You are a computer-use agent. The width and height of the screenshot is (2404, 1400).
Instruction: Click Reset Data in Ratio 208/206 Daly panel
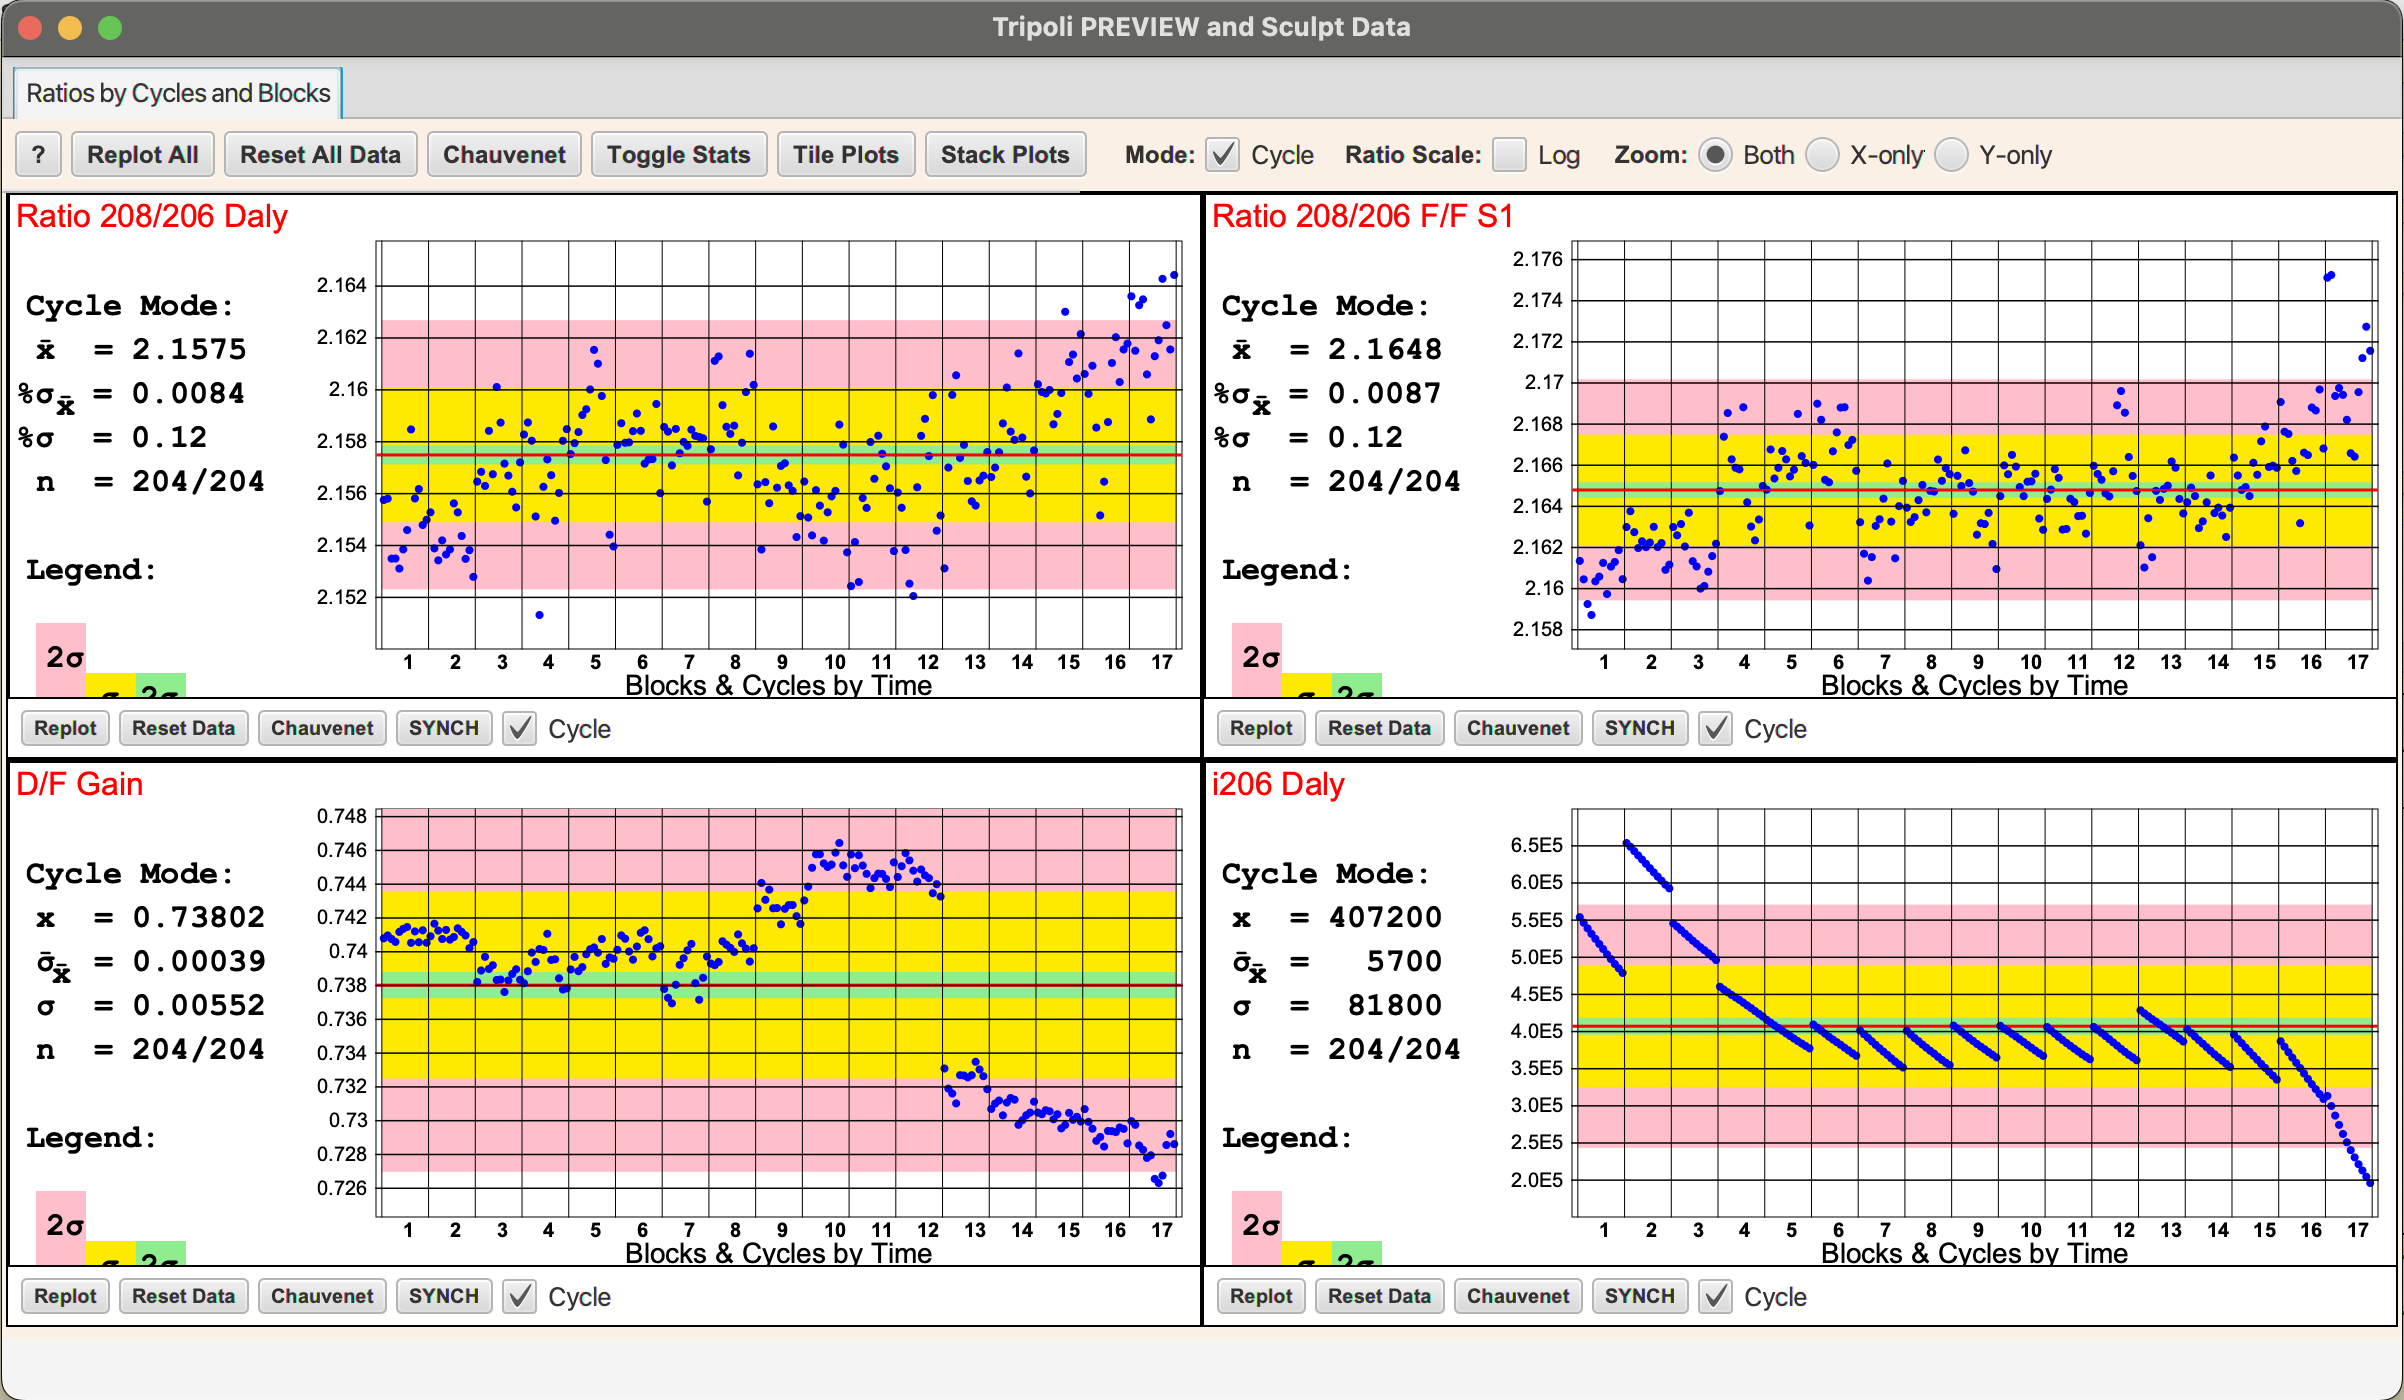point(183,727)
